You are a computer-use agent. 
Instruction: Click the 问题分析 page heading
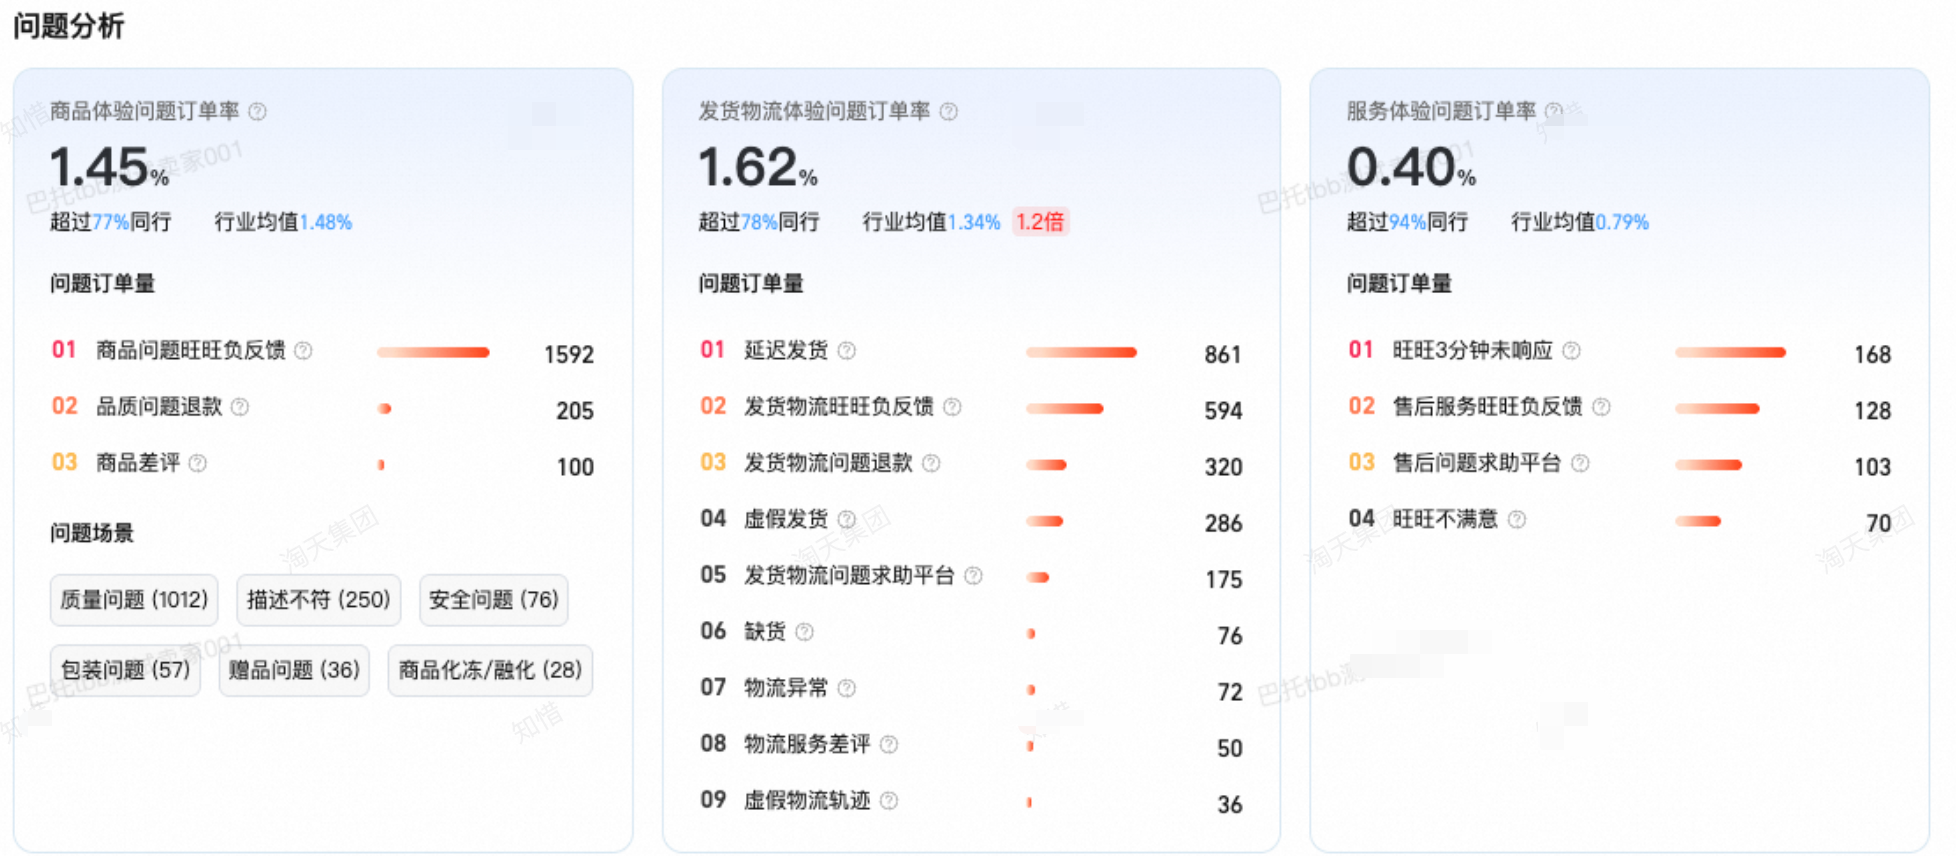(x=68, y=25)
